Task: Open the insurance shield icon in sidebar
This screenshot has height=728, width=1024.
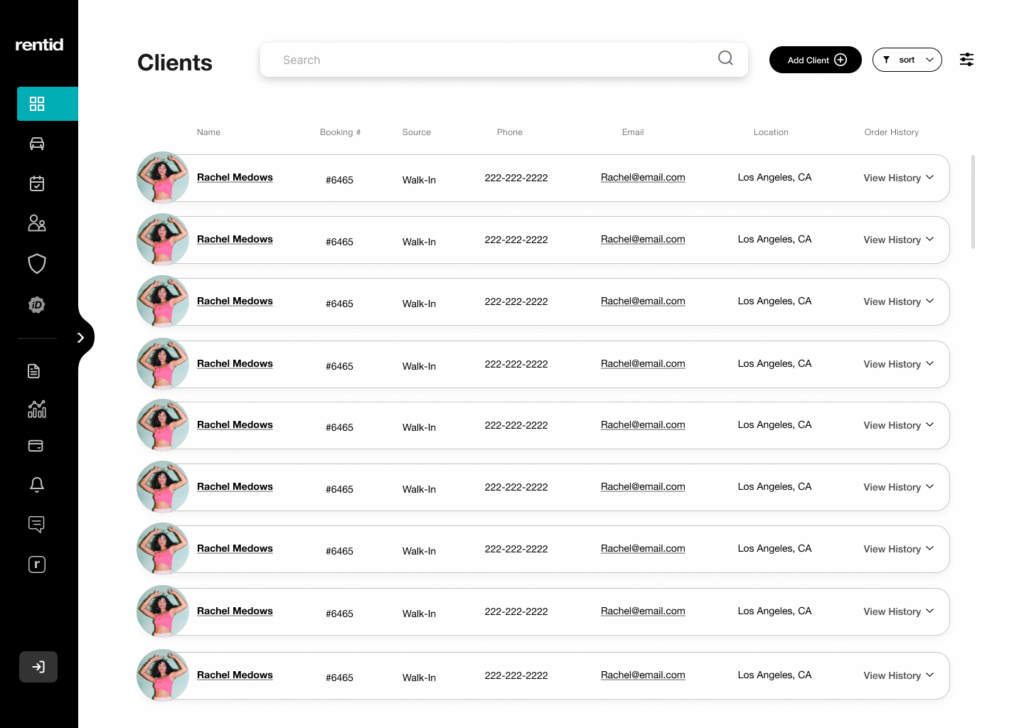Action: coord(37,264)
